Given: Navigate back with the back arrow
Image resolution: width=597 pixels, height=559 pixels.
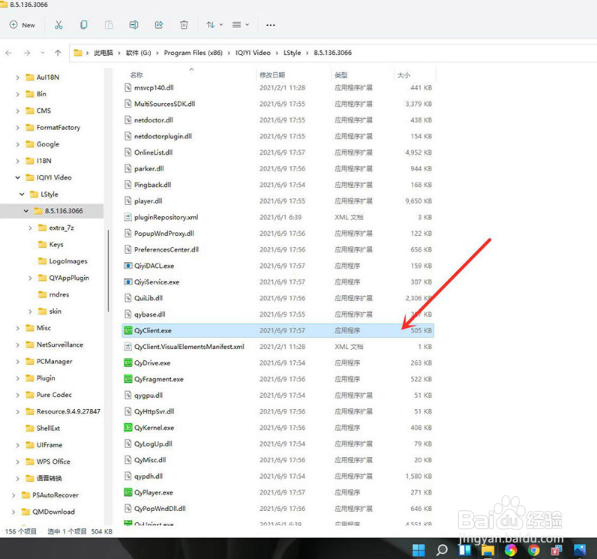Looking at the screenshot, I should tap(9, 53).
